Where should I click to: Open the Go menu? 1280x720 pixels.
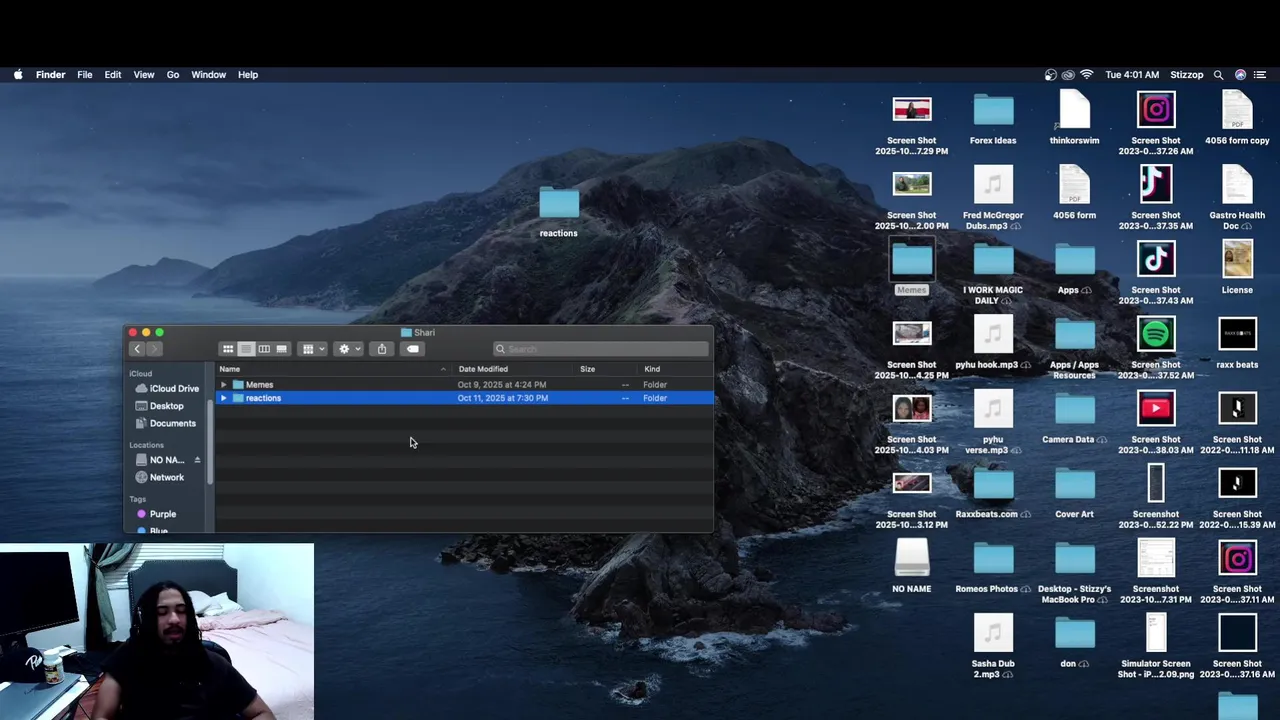pyautogui.click(x=173, y=75)
